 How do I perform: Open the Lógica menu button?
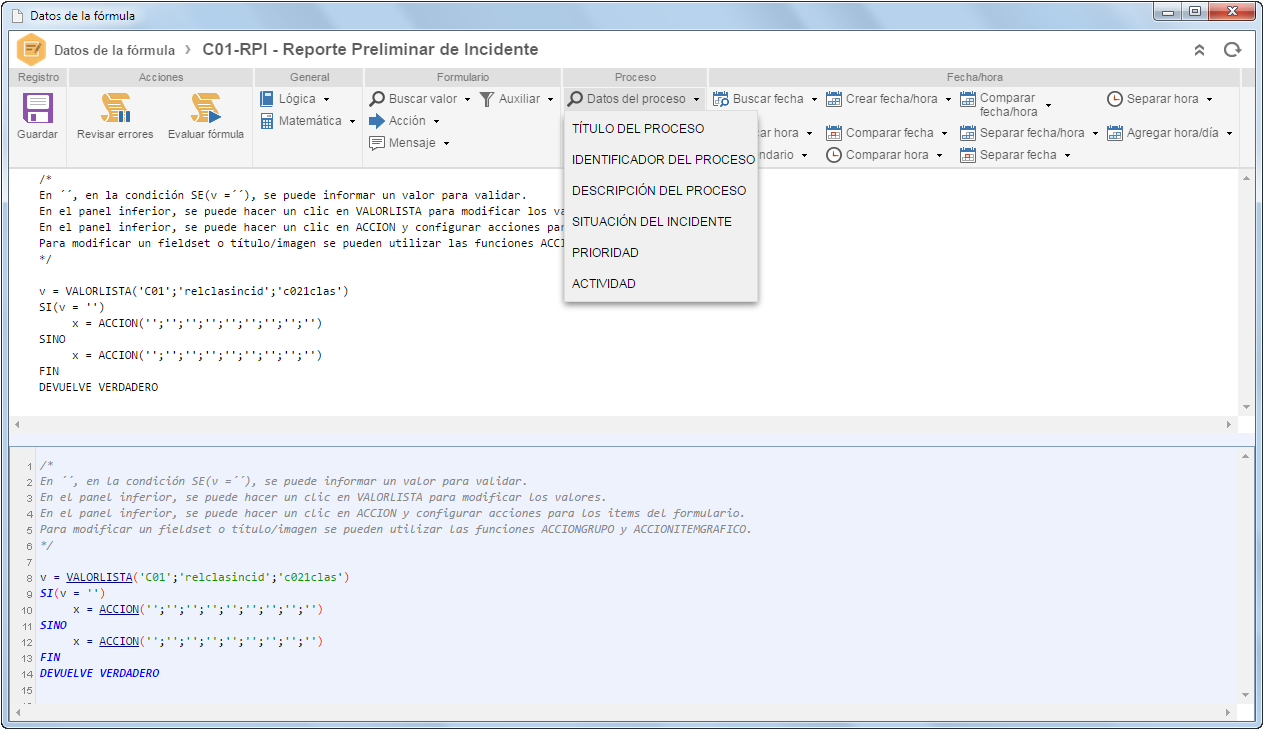pos(295,99)
